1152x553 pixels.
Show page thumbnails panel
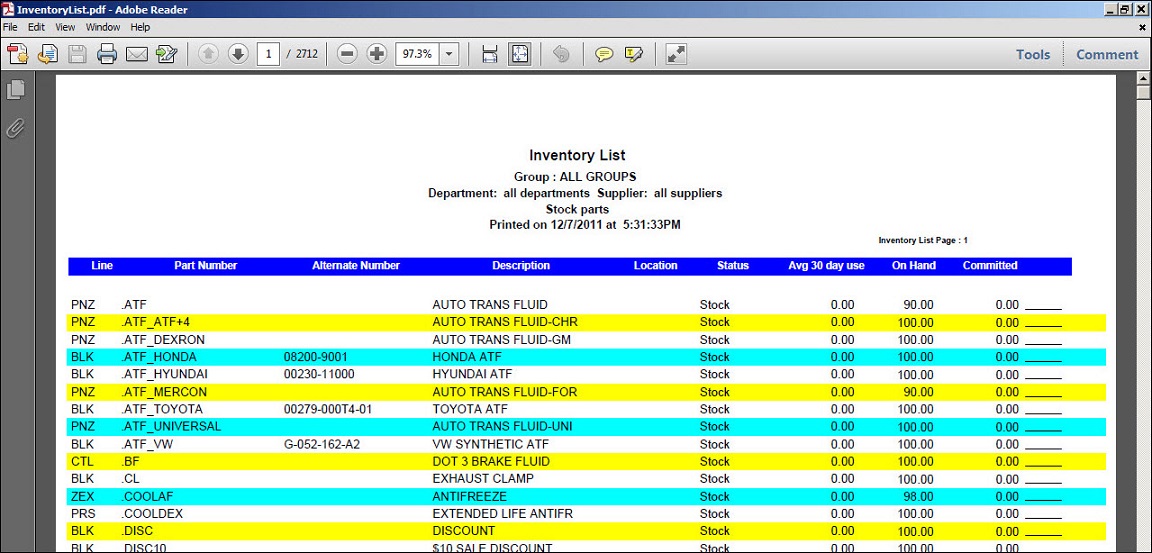(x=15, y=90)
